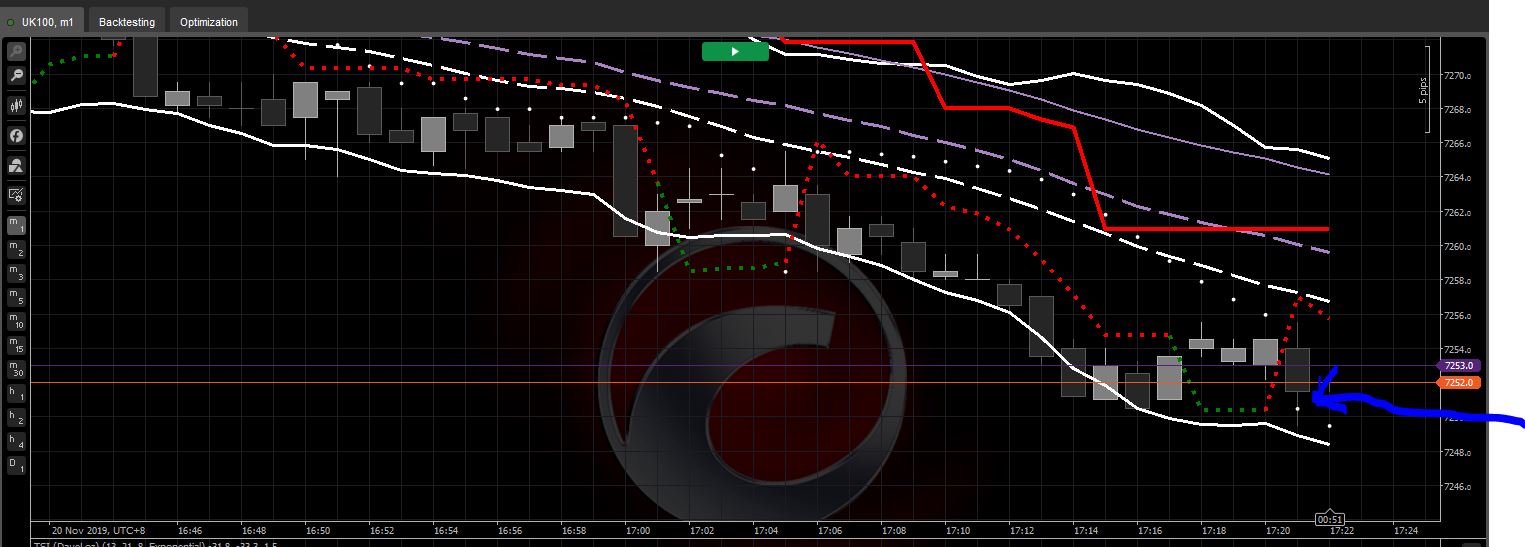The image size is (1525, 547).
Task: Click the 7246.0 price axis label
Action: point(1455,487)
